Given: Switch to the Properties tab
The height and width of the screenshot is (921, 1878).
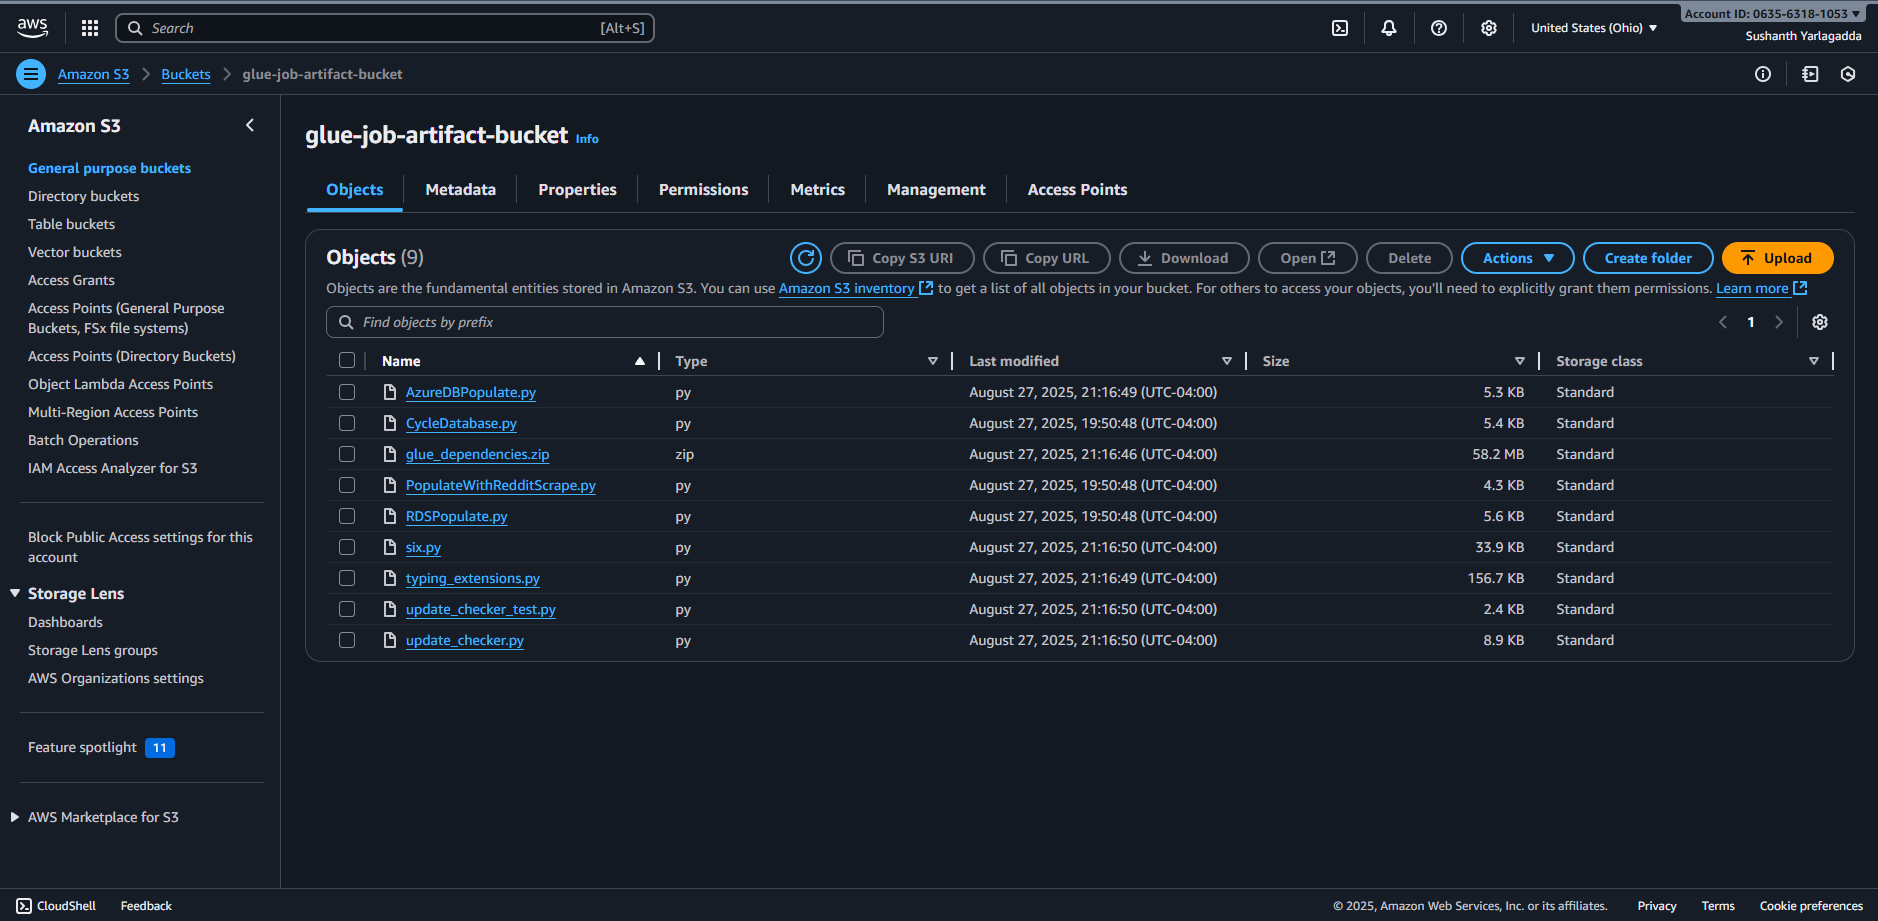Looking at the screenshot, I should 577,190.
